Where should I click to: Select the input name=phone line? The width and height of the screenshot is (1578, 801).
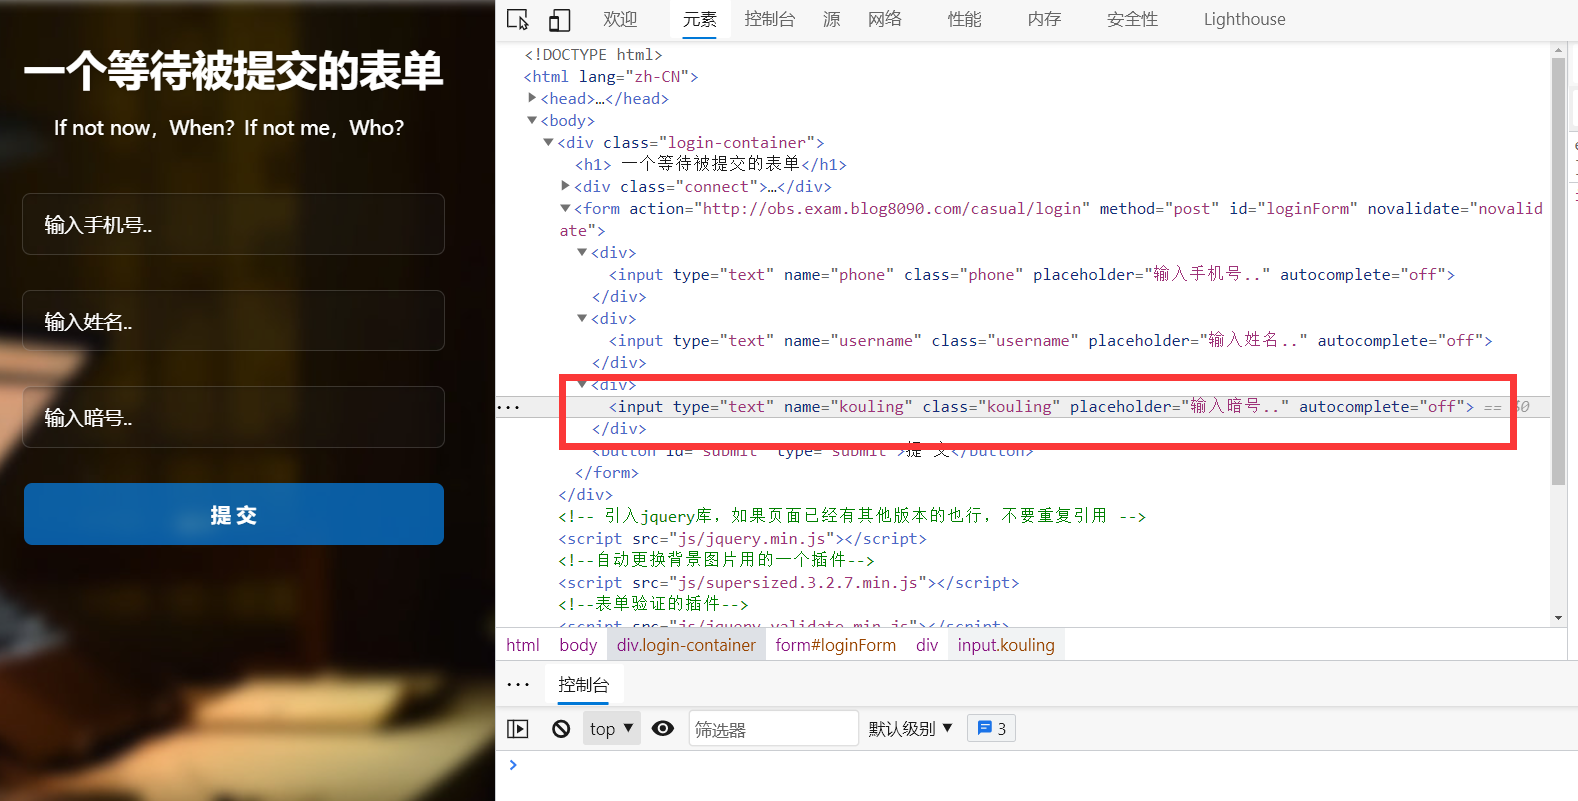pyautogui.click(x=1032, y=274)
